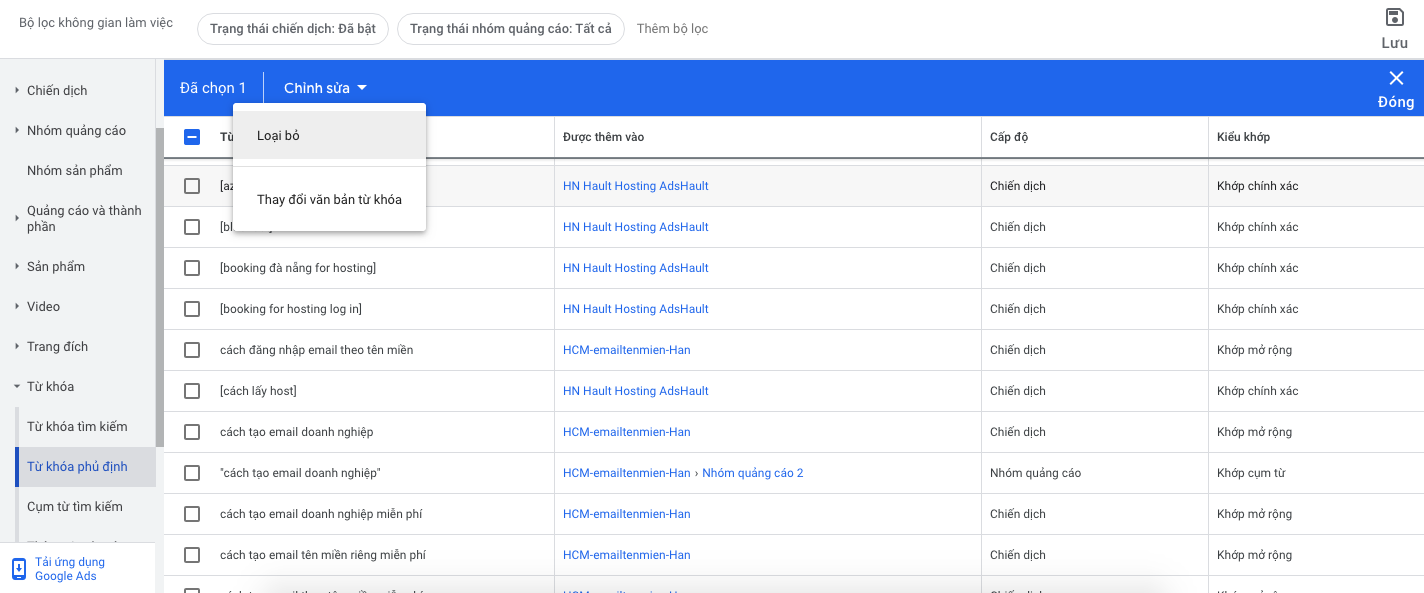Open HCM-emailtenmien-Han link in cách đăng nhập row
Screen dimensions: 1424x593
tap(627, 350)
